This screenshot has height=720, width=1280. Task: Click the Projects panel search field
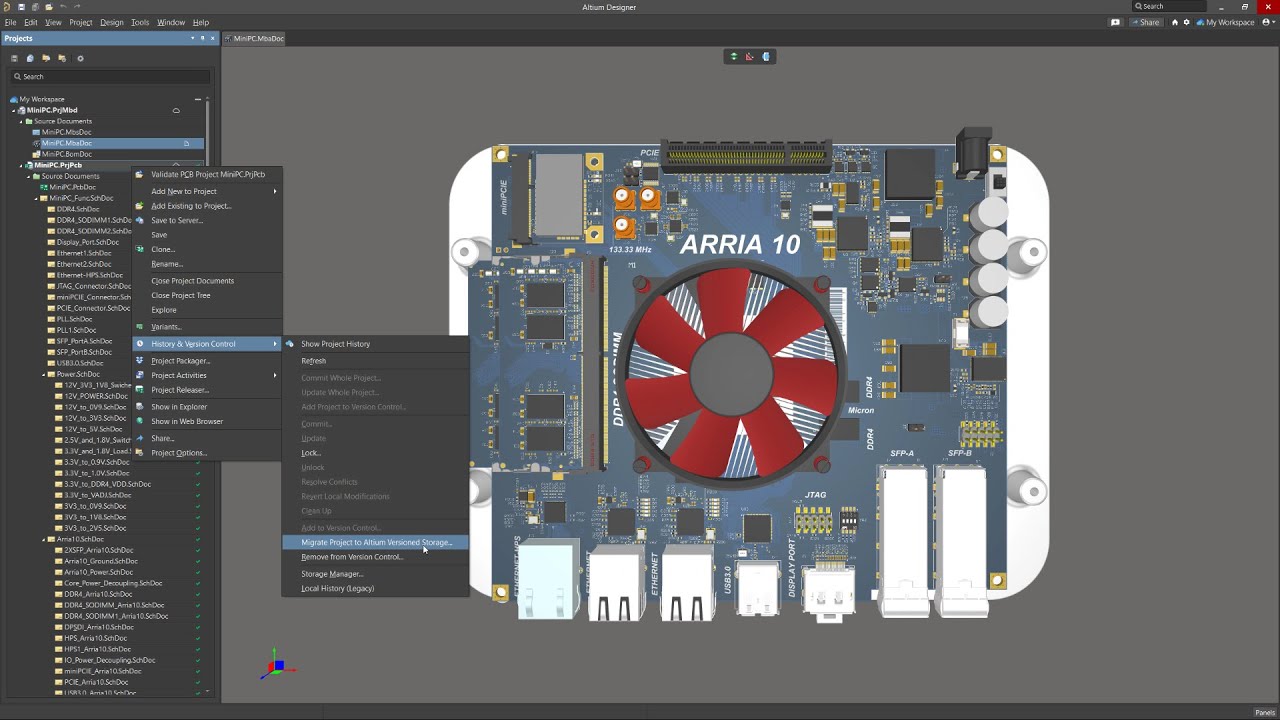pyautogui.click(x=110, y=76)
